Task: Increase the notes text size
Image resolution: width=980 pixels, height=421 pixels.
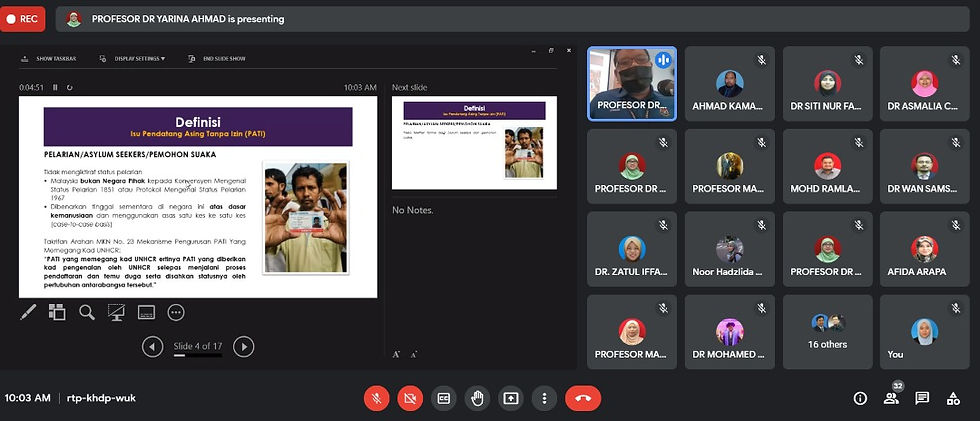Action: pyautogui.click(x=396, y=354)
